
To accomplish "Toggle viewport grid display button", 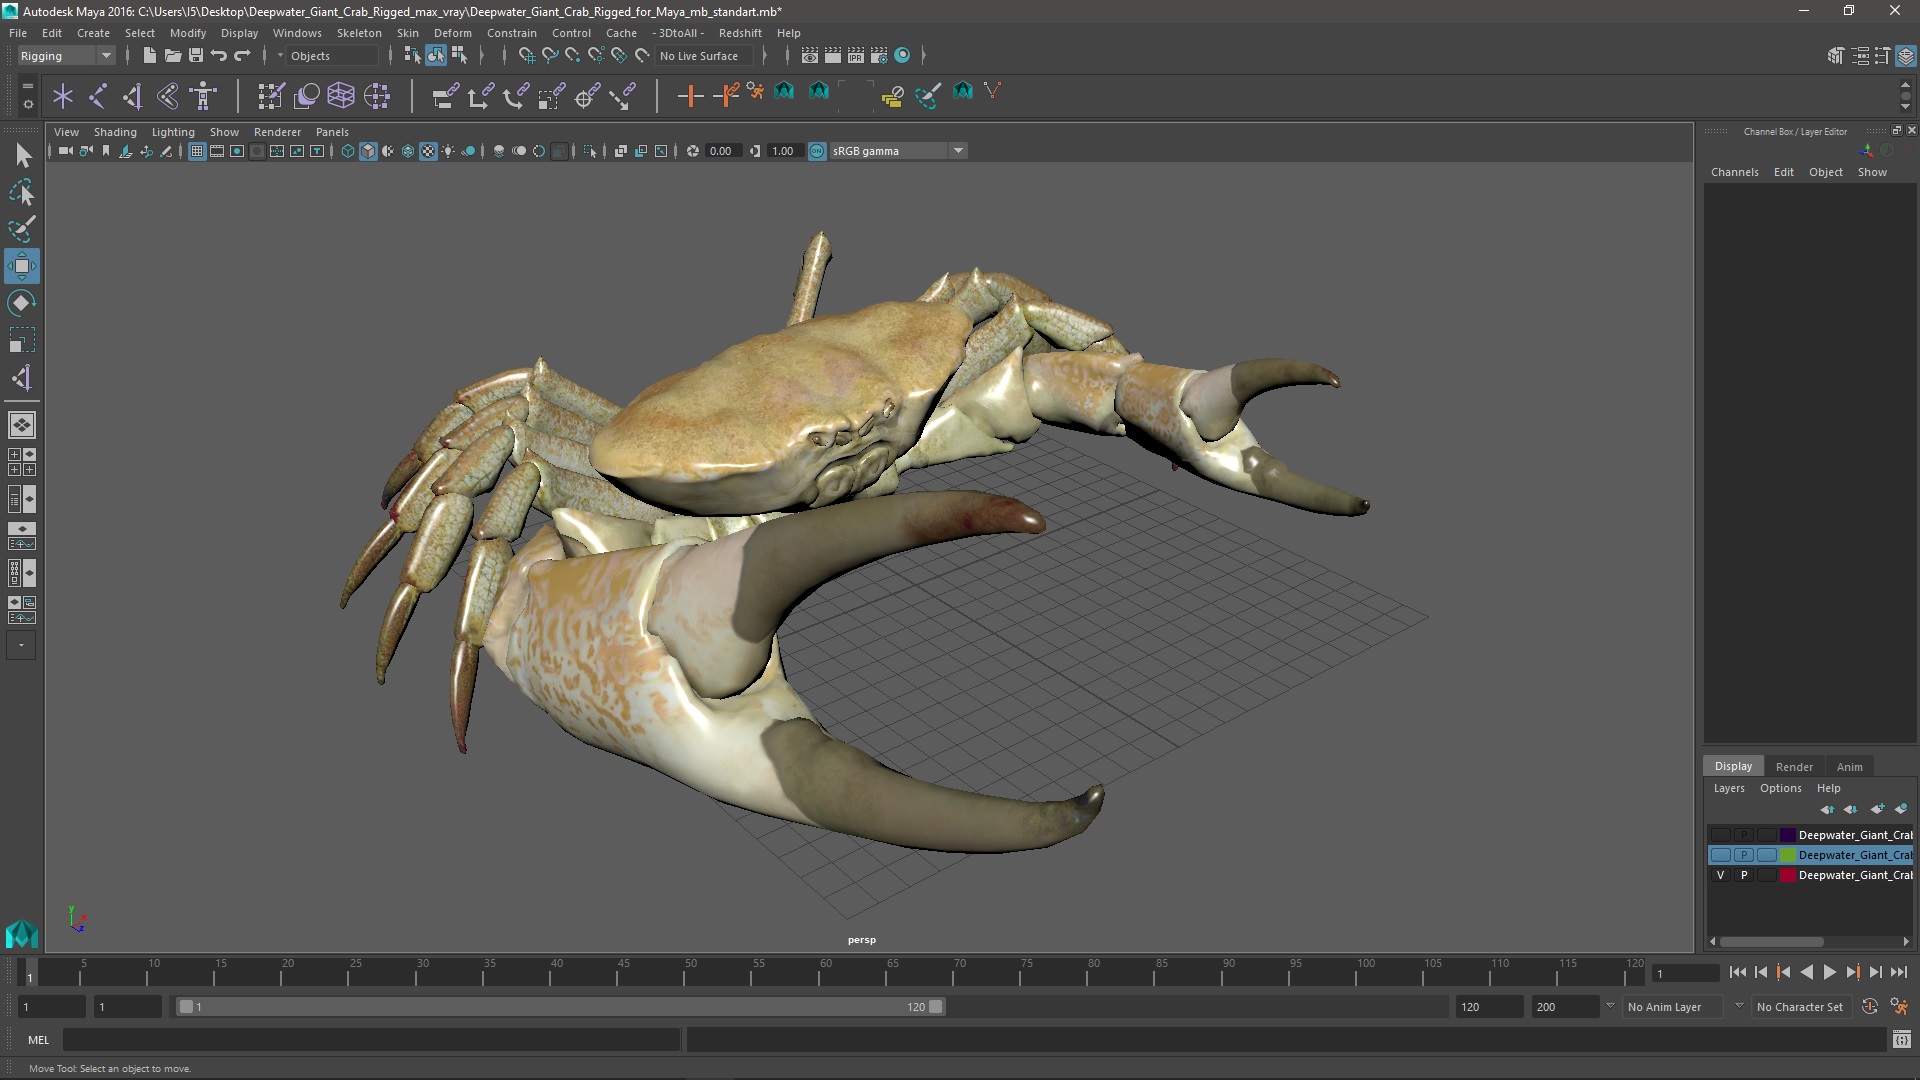I will [197, 151].
